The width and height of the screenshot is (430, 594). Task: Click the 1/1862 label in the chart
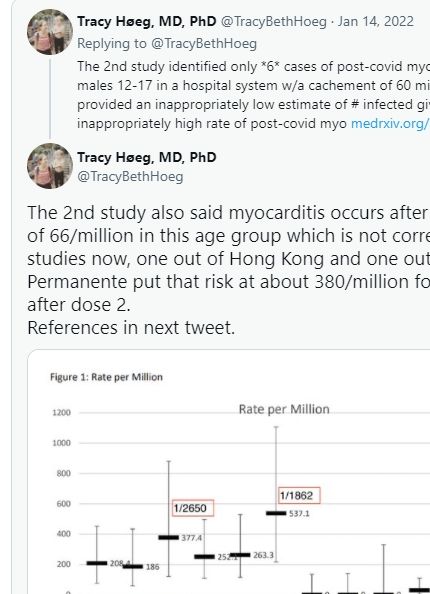coord(299,496)
